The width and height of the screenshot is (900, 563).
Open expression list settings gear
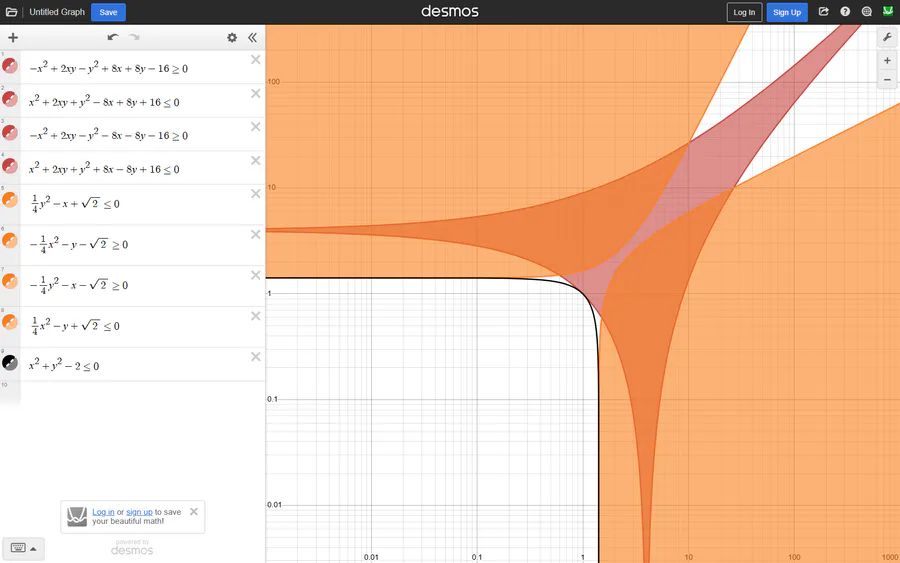pyautogui.click(x=232, y=38)
